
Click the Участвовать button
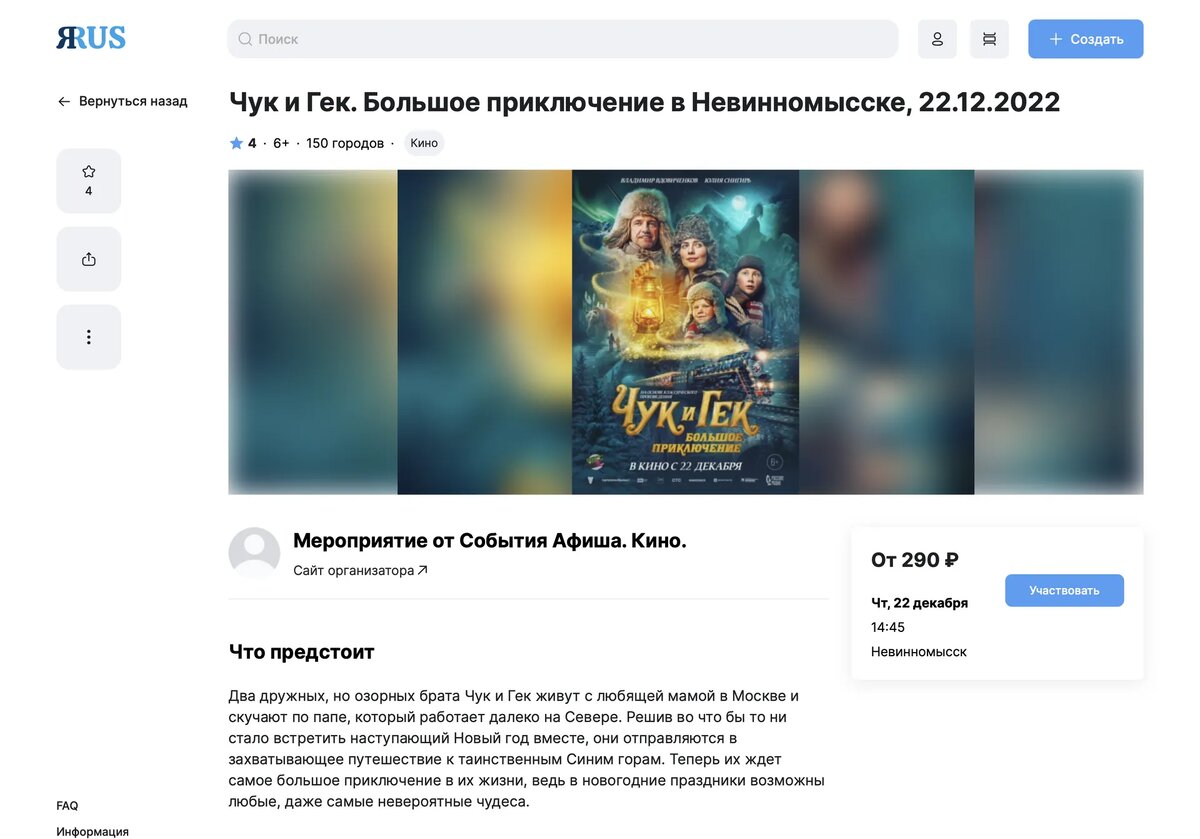1064,590
